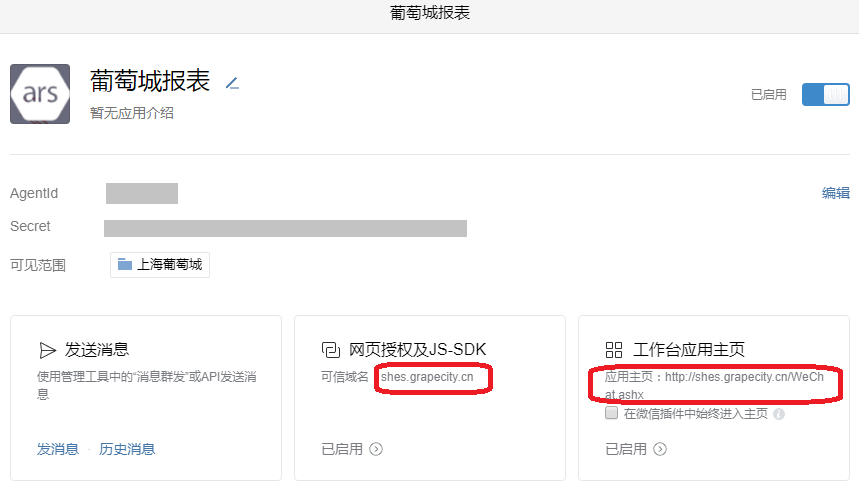
Task: Click the 可见范围 label
Action: (38, 265)
